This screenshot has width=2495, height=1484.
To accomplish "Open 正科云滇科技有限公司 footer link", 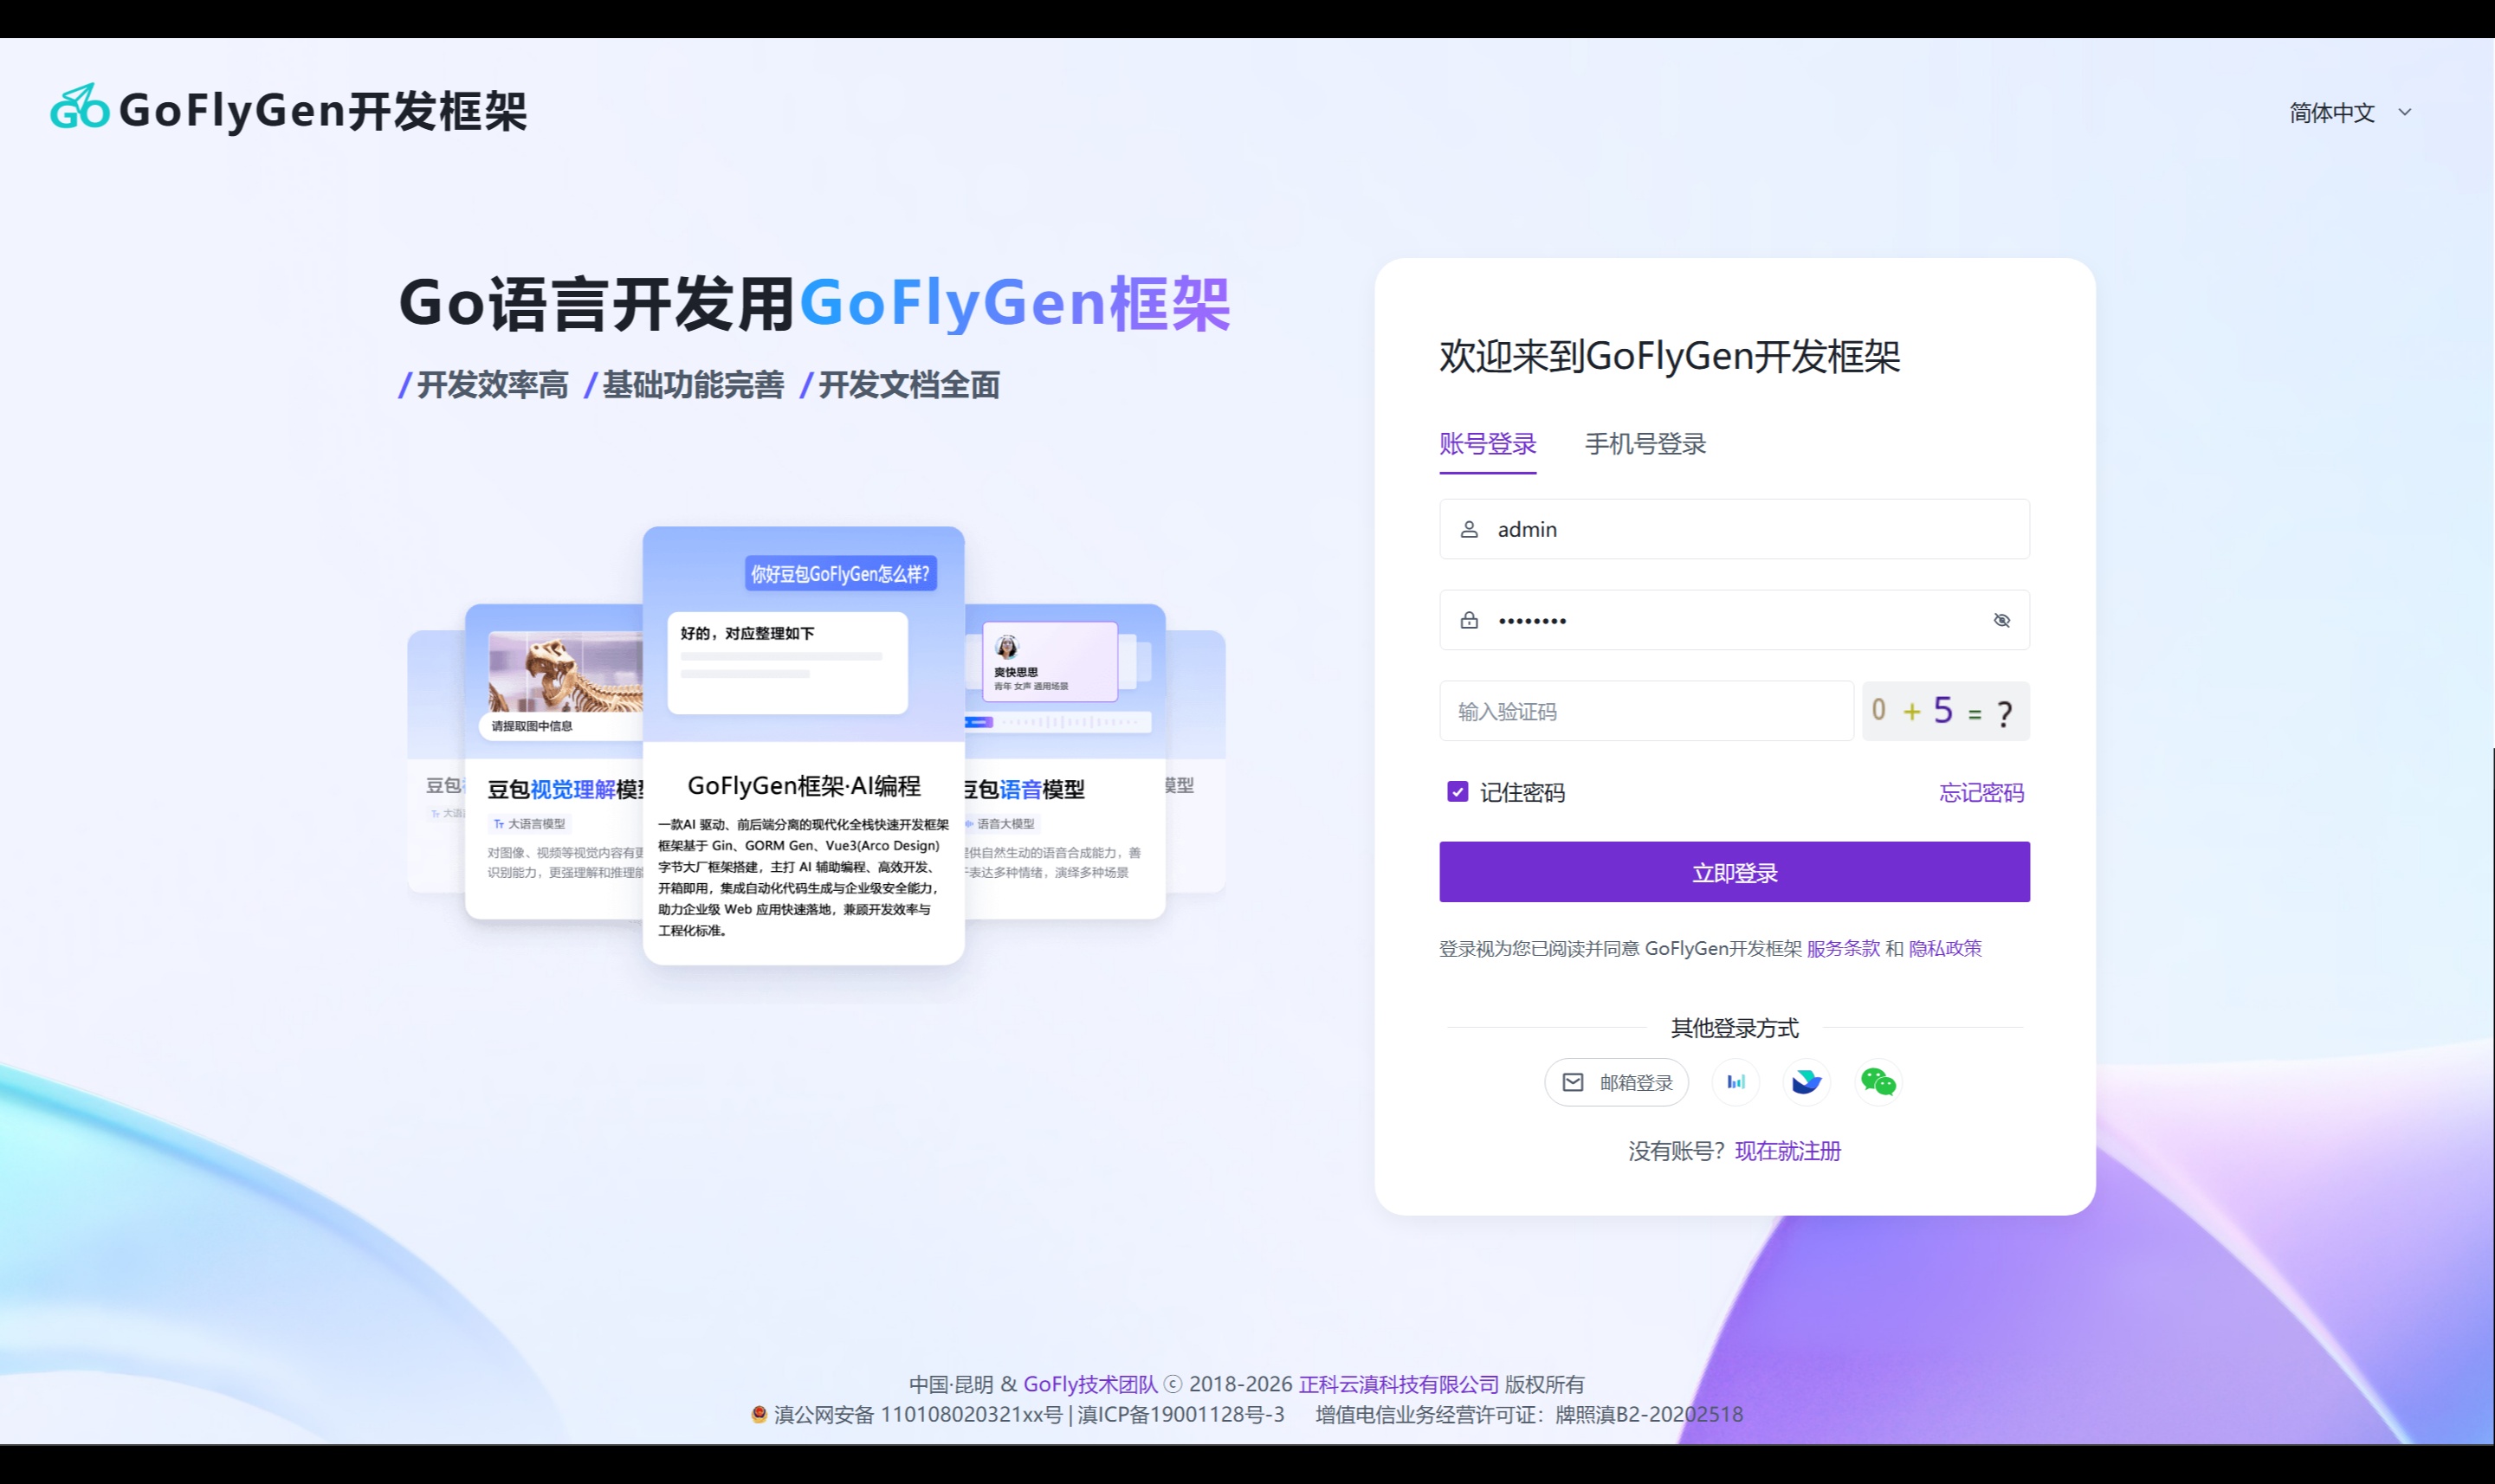I will pos(1399,1384).
